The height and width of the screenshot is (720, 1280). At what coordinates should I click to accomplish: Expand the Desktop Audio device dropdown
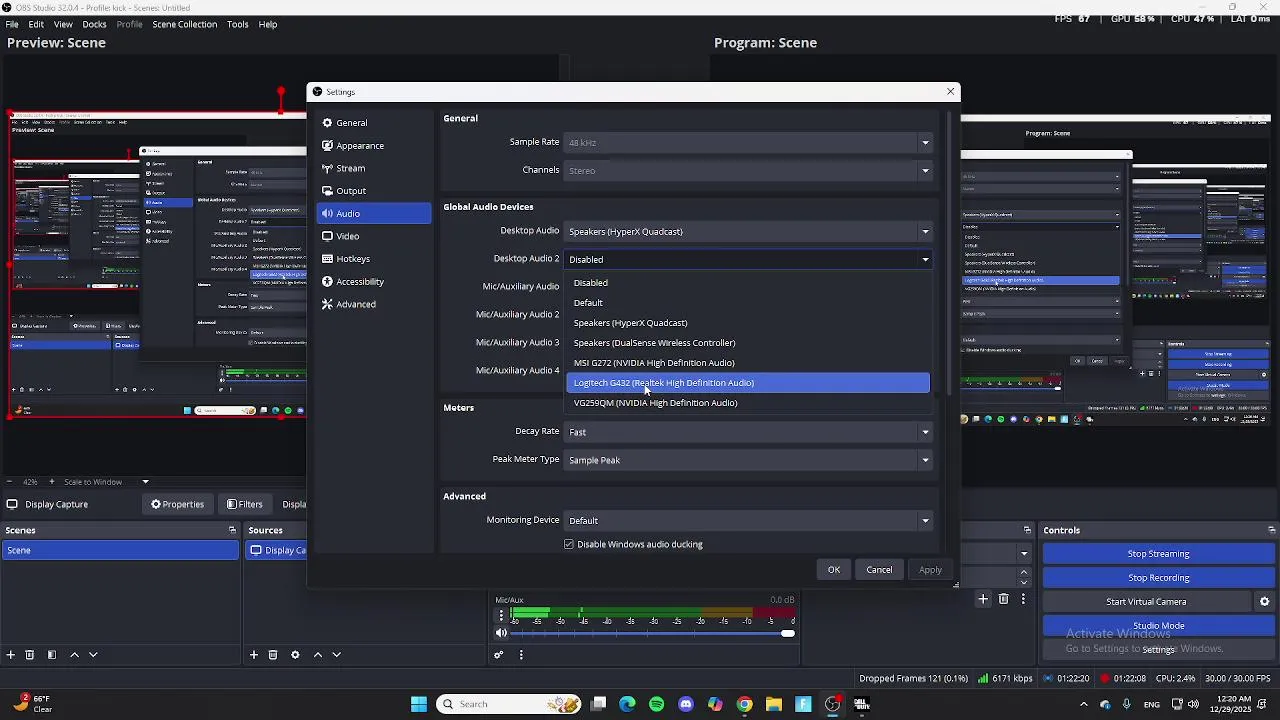click(748, 232)
